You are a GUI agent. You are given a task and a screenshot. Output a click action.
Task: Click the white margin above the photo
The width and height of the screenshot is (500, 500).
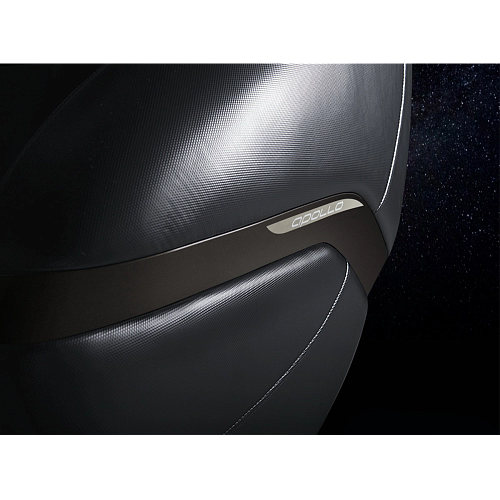pos(250,32)
